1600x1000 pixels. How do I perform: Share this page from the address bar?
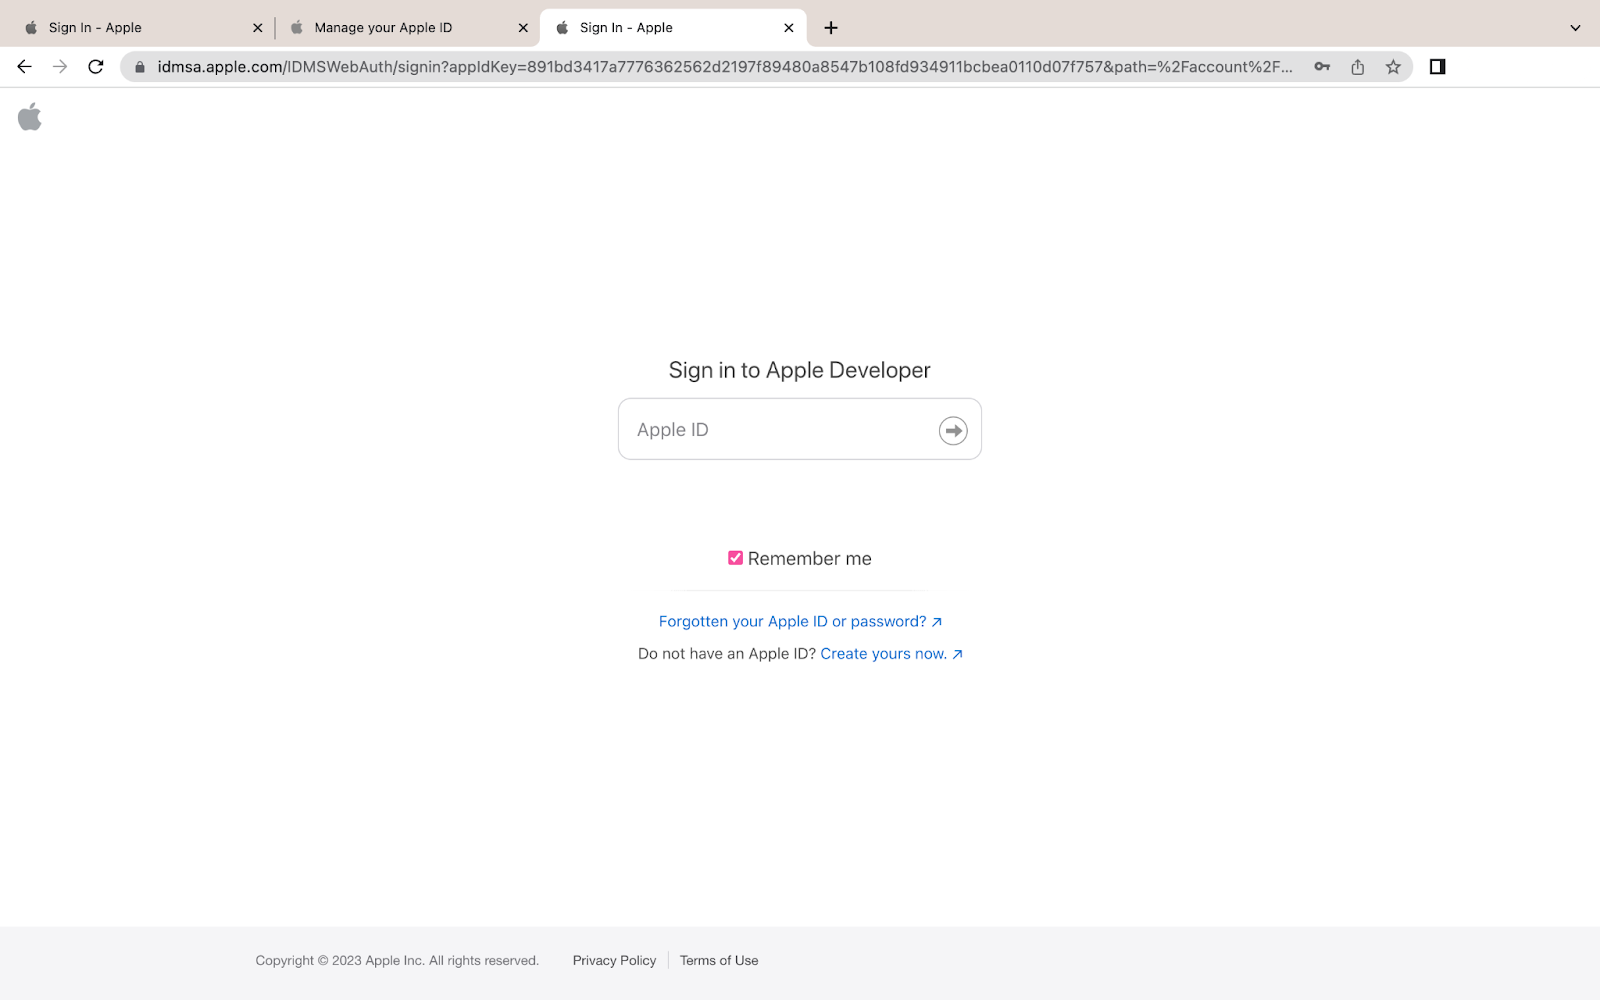[1357, 67]
